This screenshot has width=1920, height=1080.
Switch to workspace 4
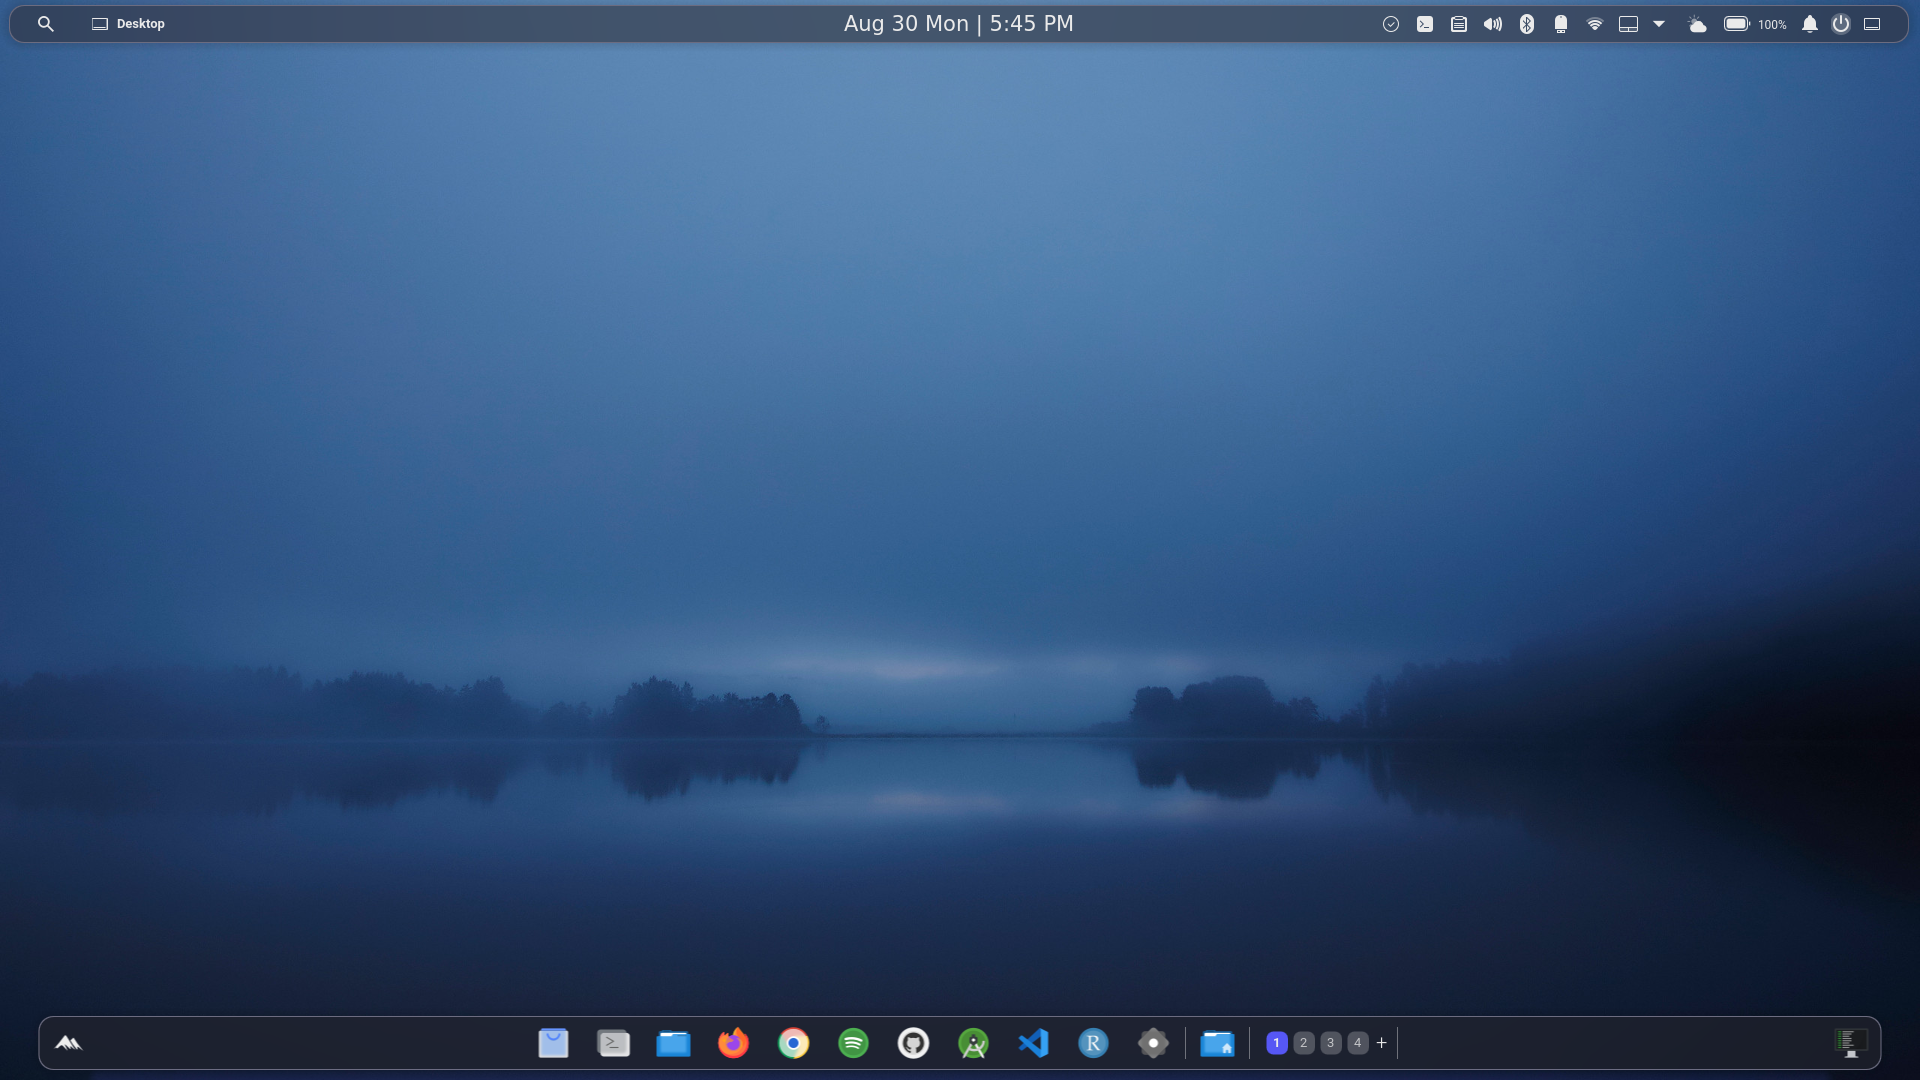1357,1043
